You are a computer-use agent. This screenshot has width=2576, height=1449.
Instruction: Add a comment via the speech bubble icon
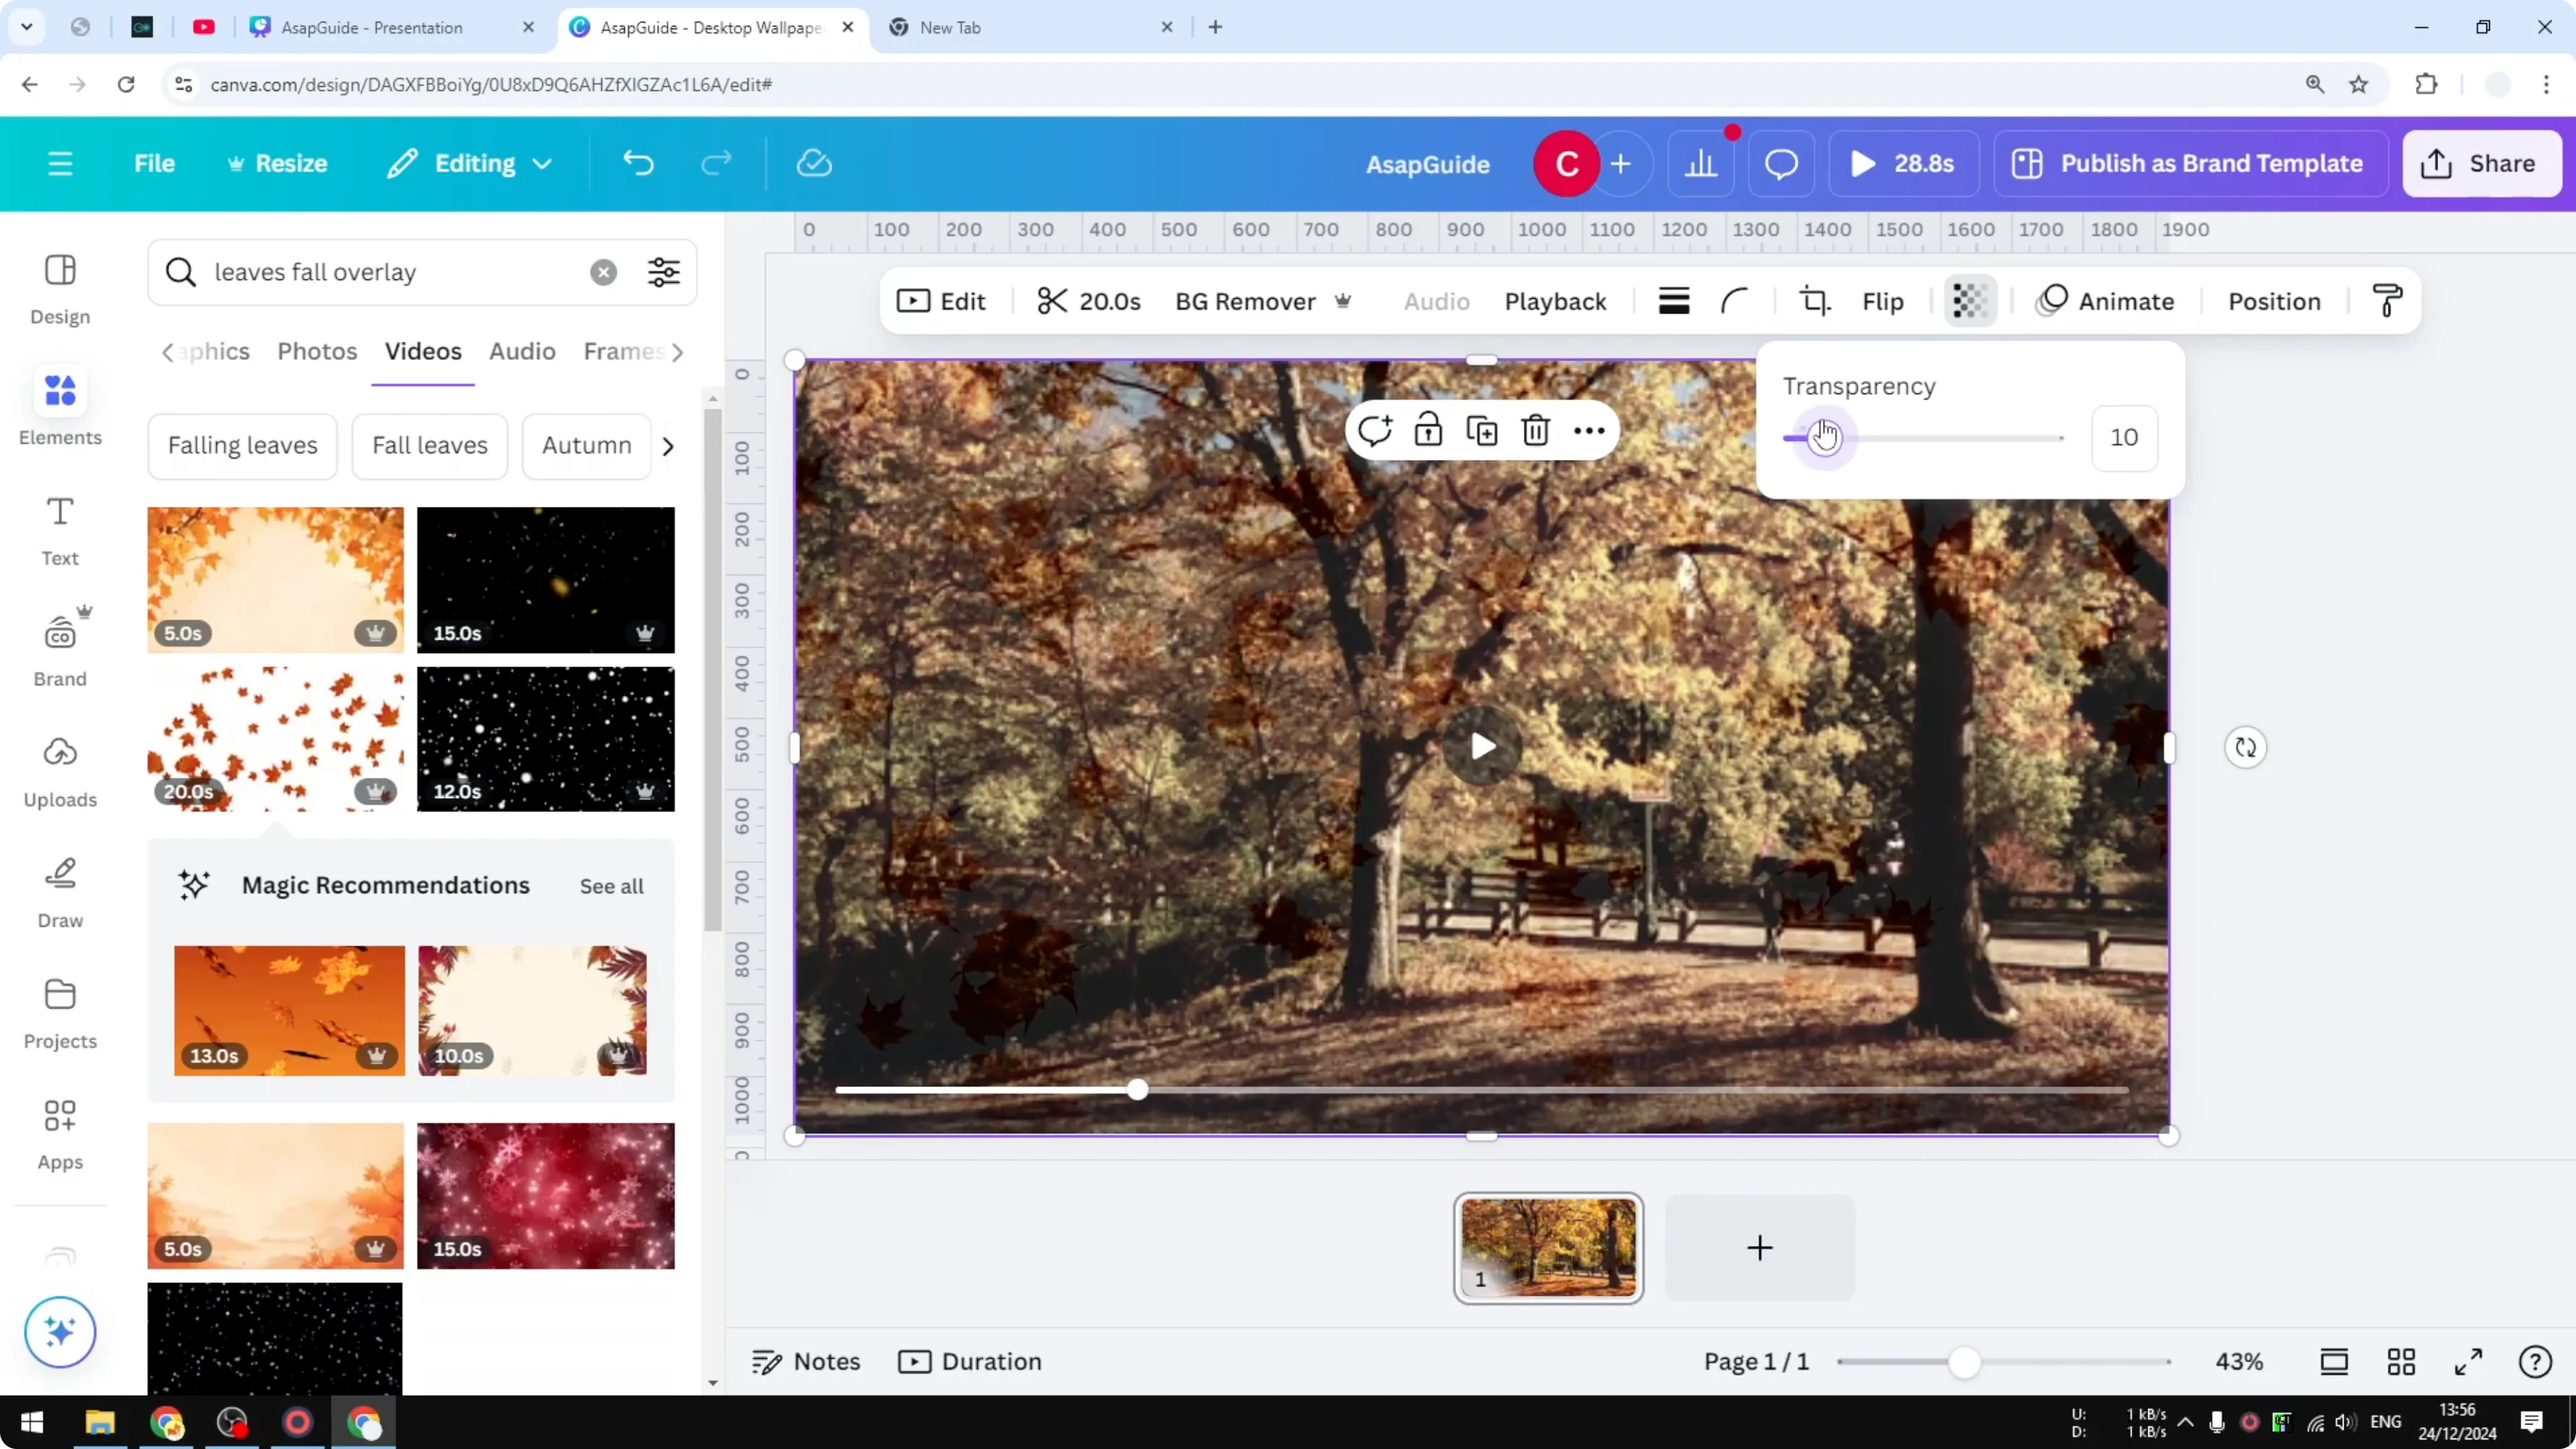point(1780,163)
